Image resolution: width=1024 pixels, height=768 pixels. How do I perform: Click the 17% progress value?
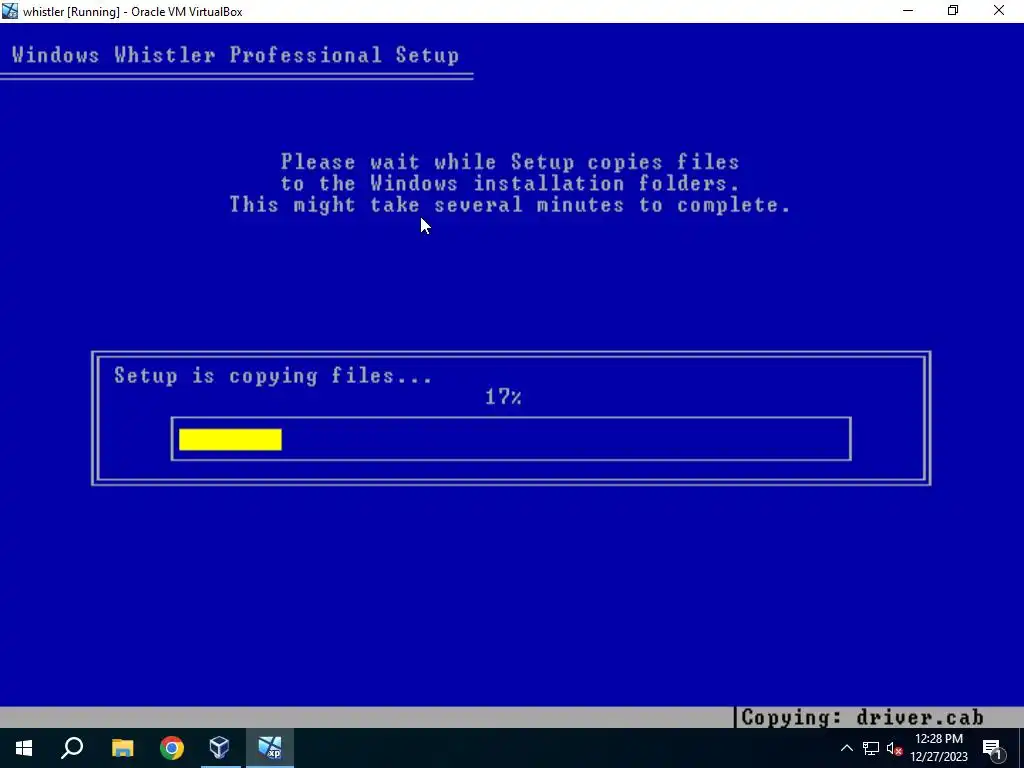(x=504, y=397)
